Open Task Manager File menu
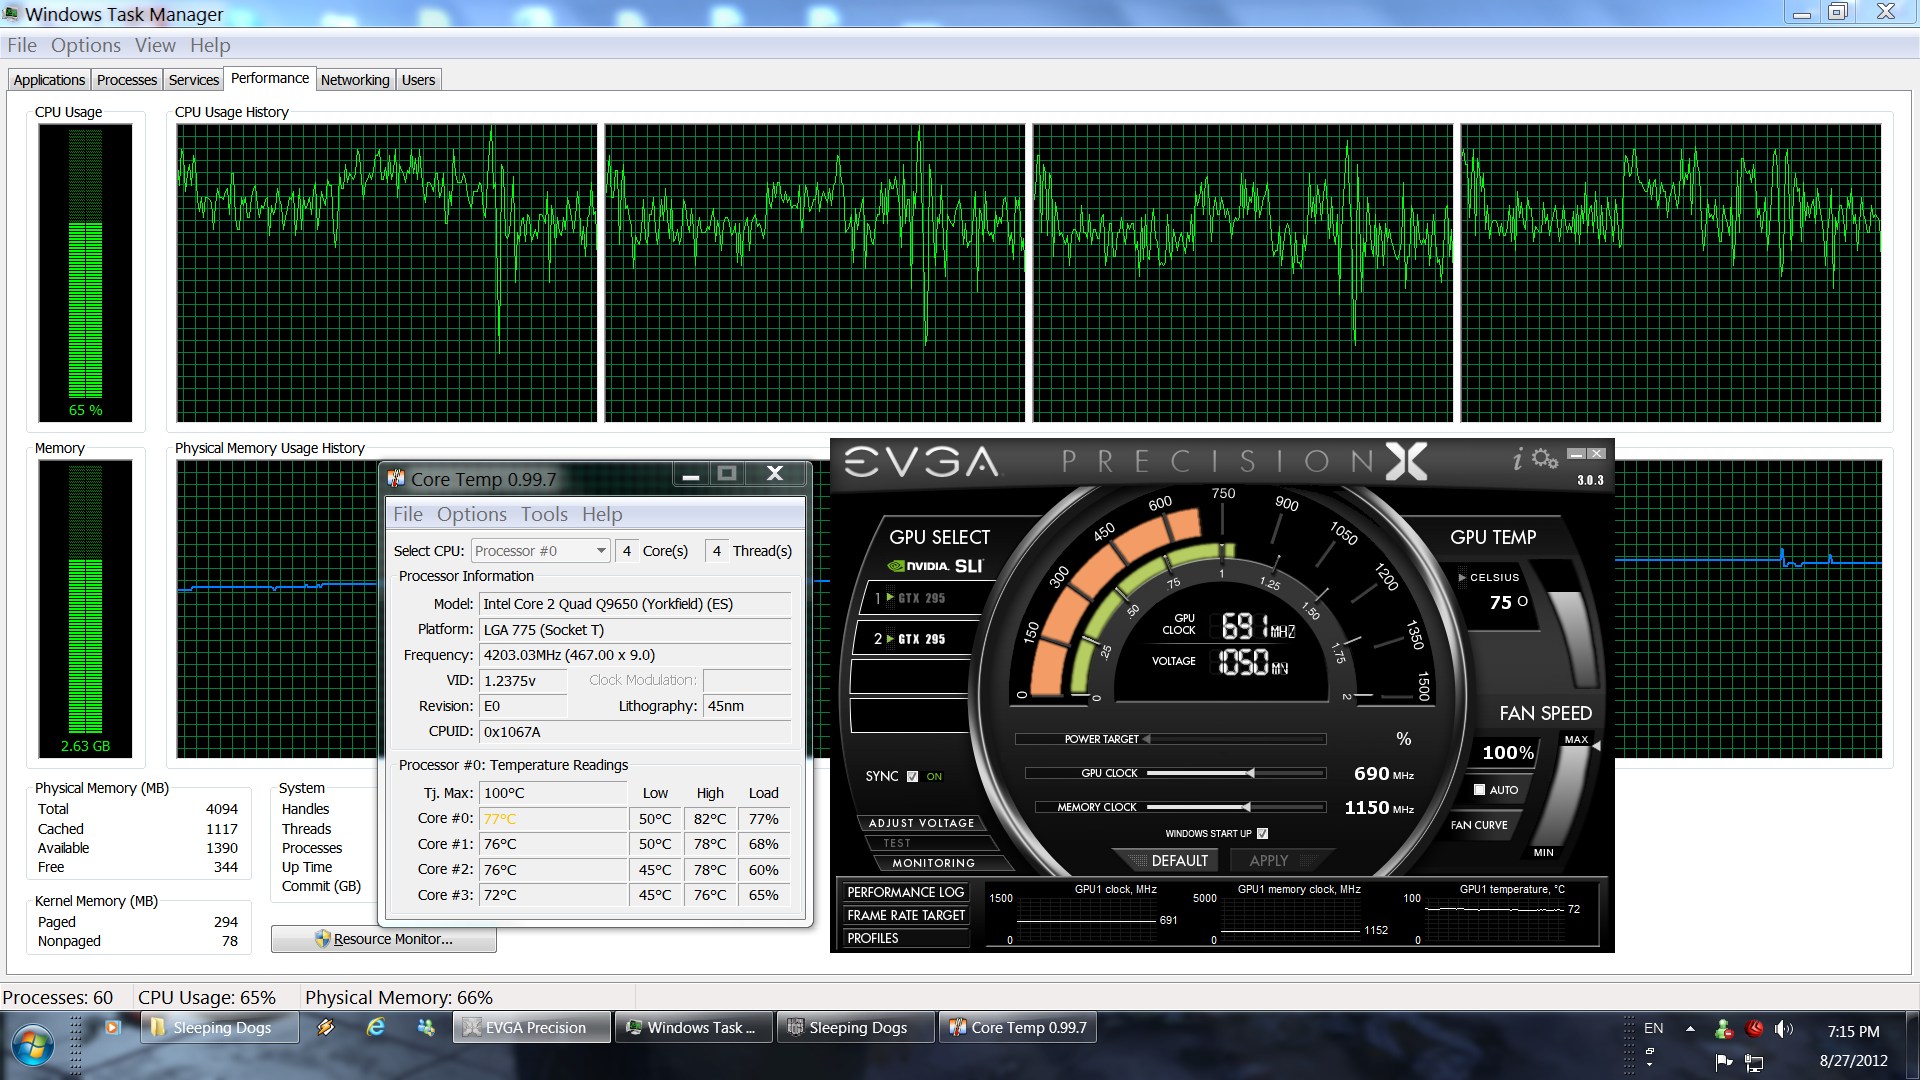Screen dimensions: 1920x1080 point(22,45)
